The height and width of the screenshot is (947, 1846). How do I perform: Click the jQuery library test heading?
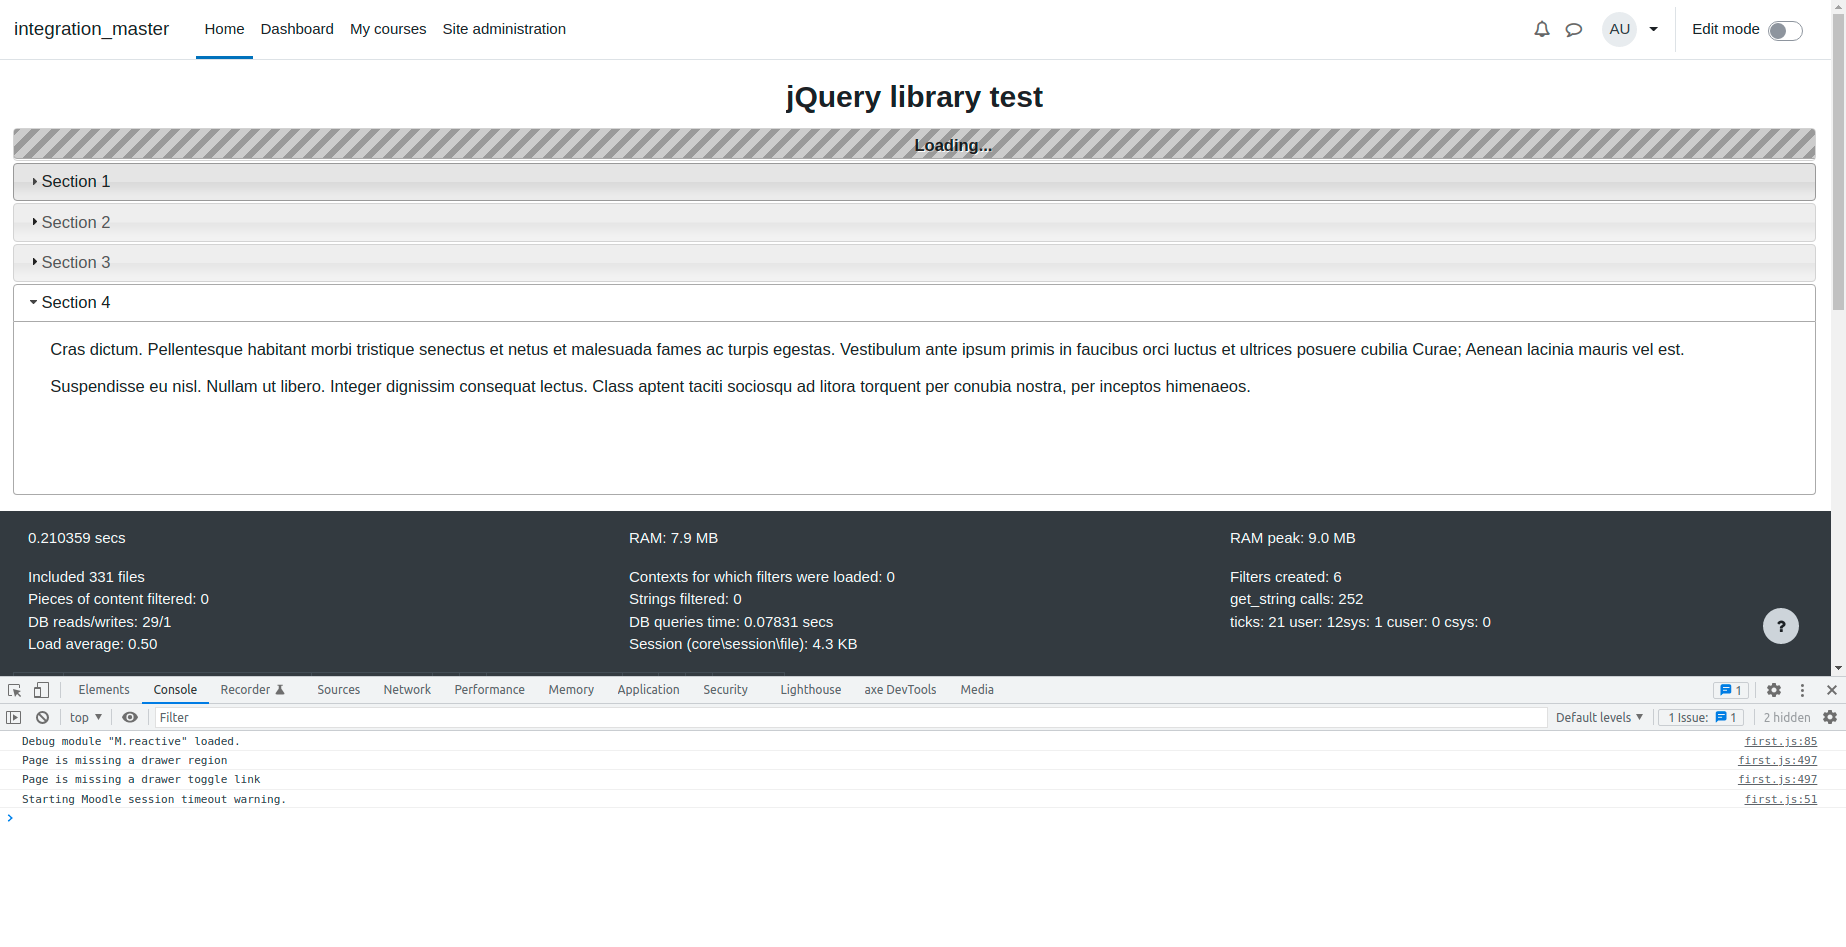914,97
